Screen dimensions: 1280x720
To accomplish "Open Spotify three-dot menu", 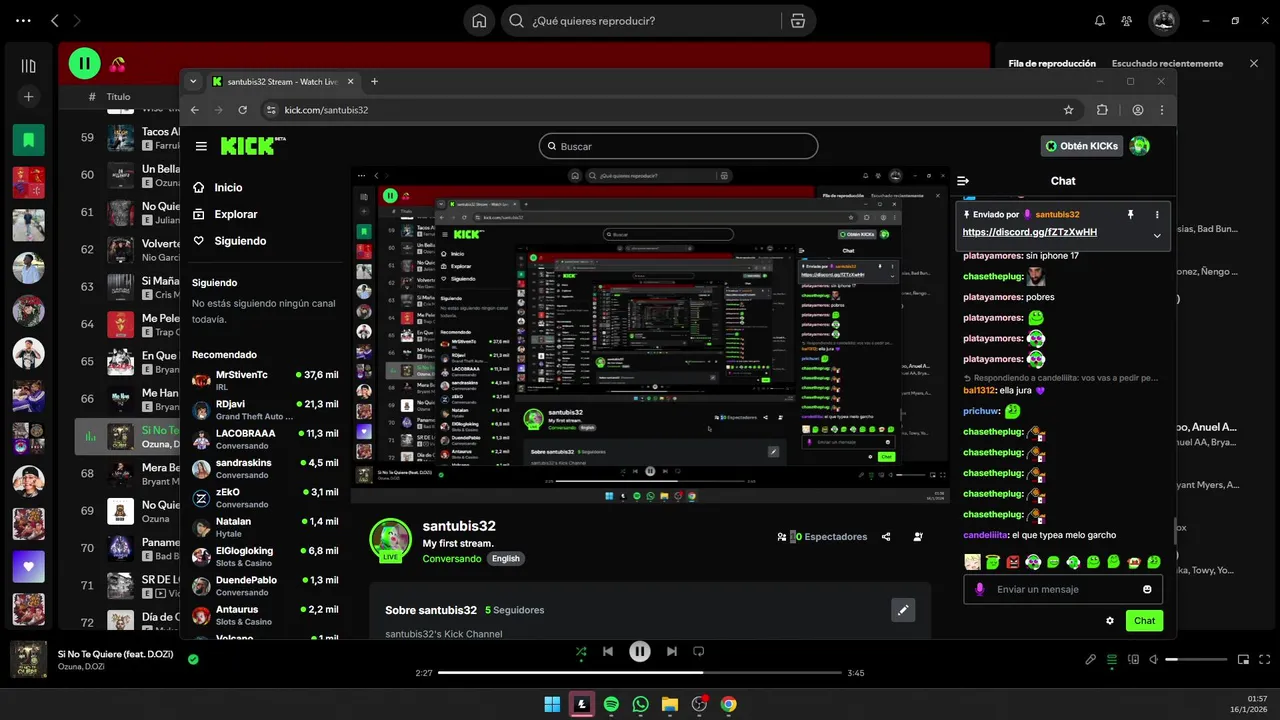I will point(24,21).
